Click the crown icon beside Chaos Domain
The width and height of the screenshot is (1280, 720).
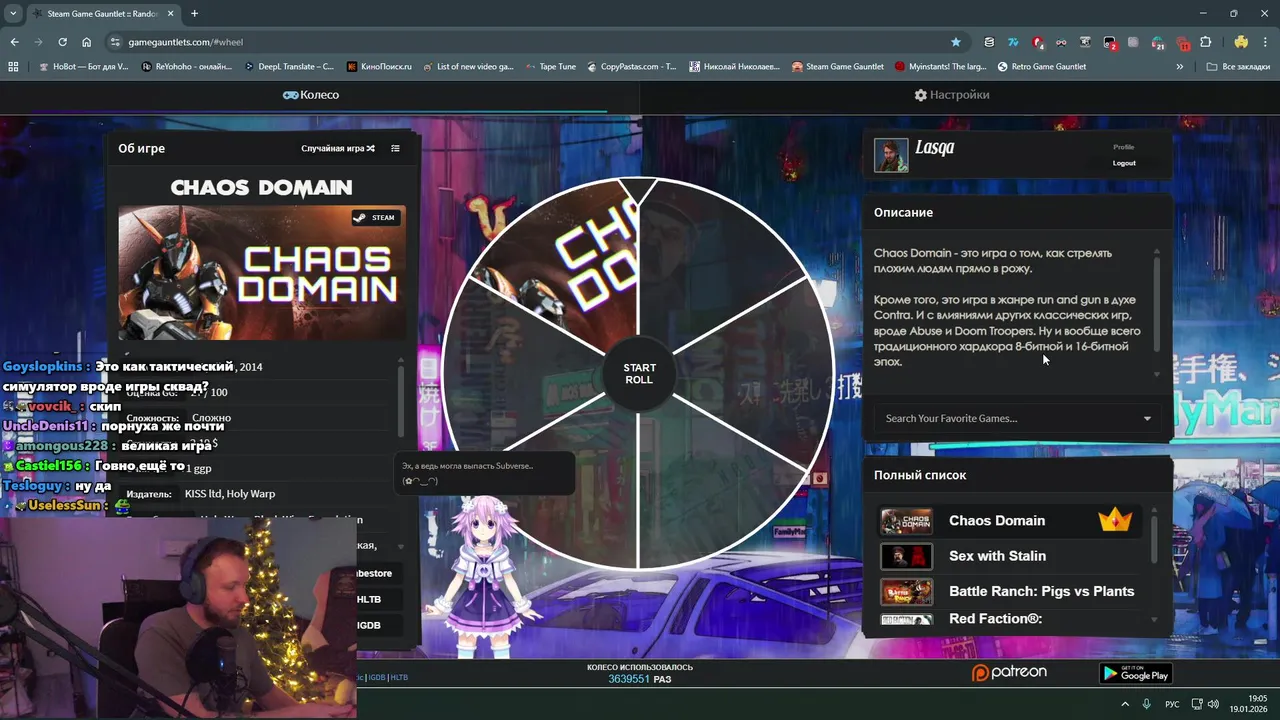(x=1115, y=520)
